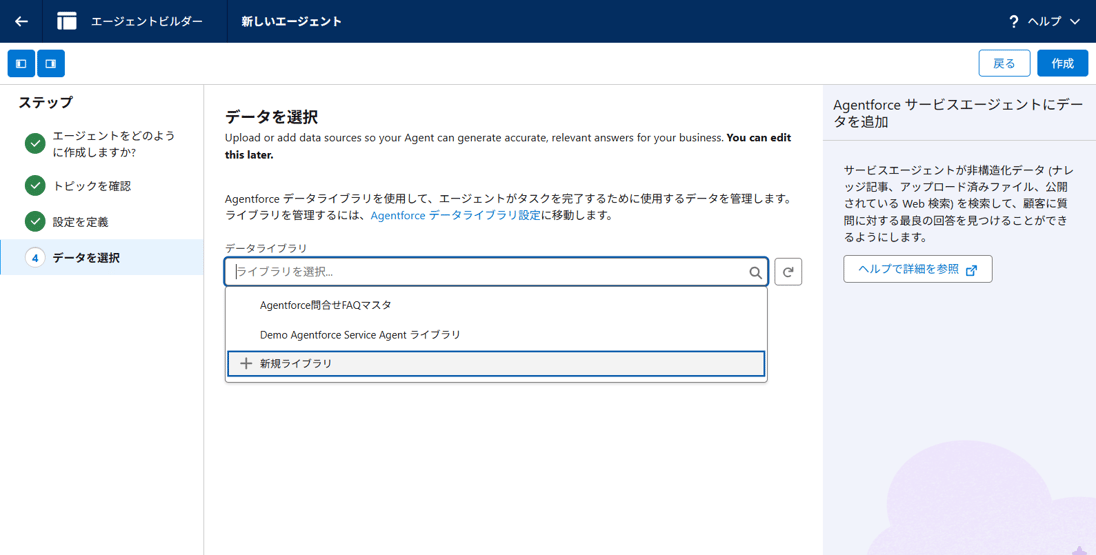Click the ステップ sidebar heading

45,102
